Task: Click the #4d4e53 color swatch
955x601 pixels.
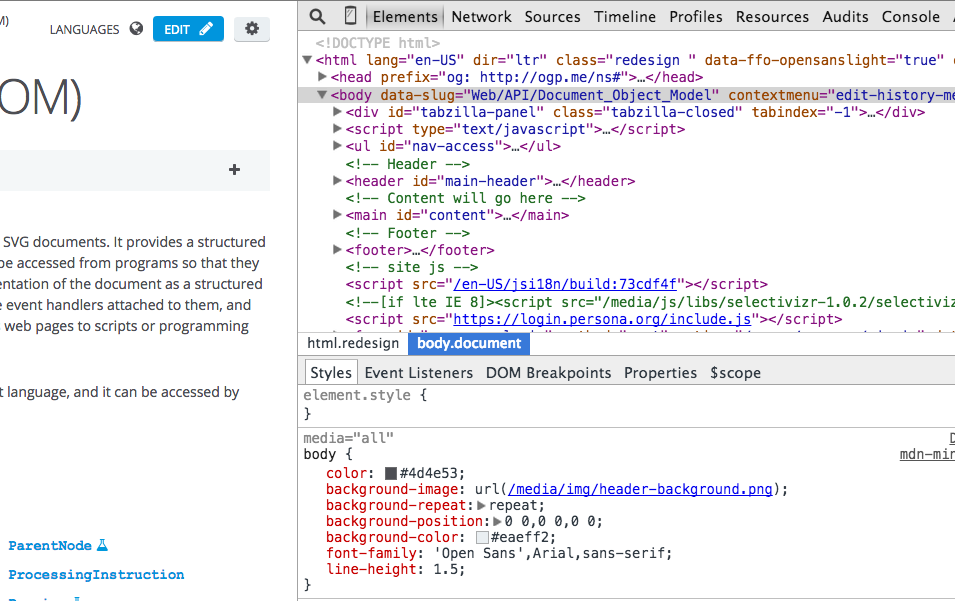Action: point(391,473)
